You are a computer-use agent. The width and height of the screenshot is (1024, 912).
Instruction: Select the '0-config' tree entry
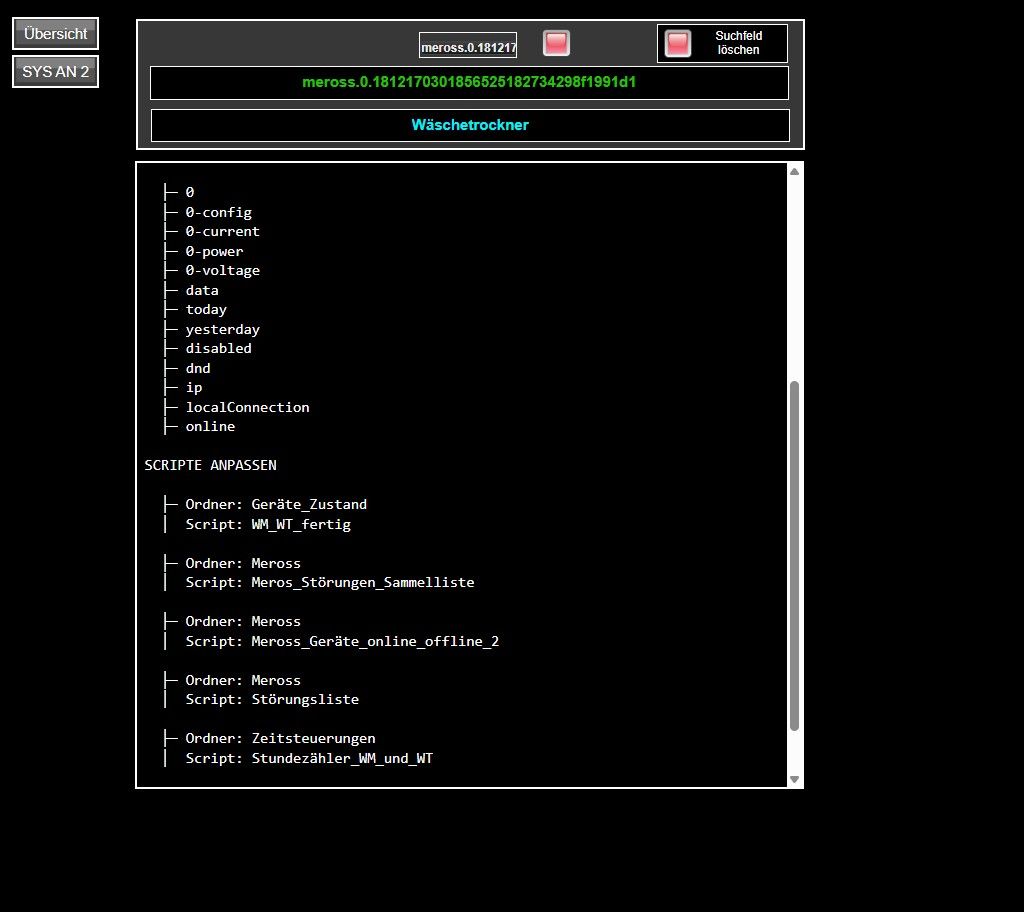point(218,212)
